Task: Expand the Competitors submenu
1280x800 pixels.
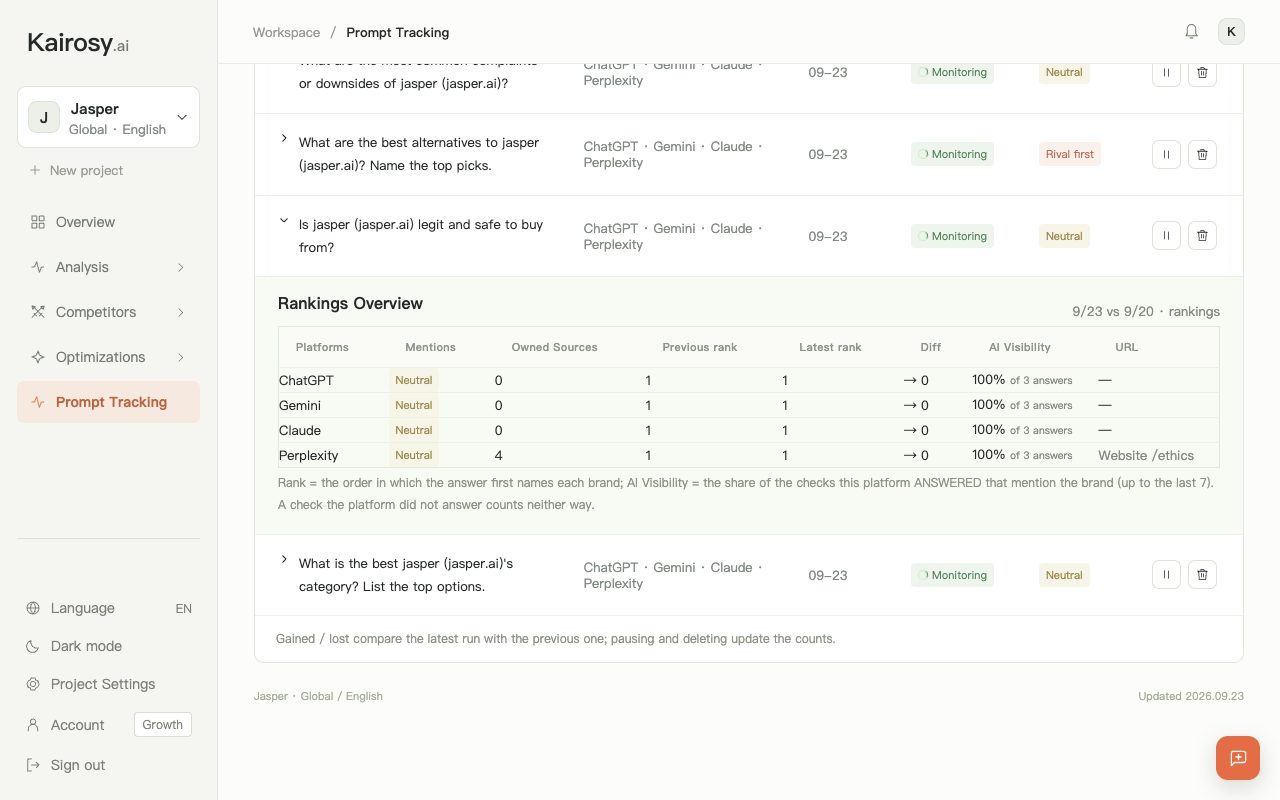Action: pos(108,312)
